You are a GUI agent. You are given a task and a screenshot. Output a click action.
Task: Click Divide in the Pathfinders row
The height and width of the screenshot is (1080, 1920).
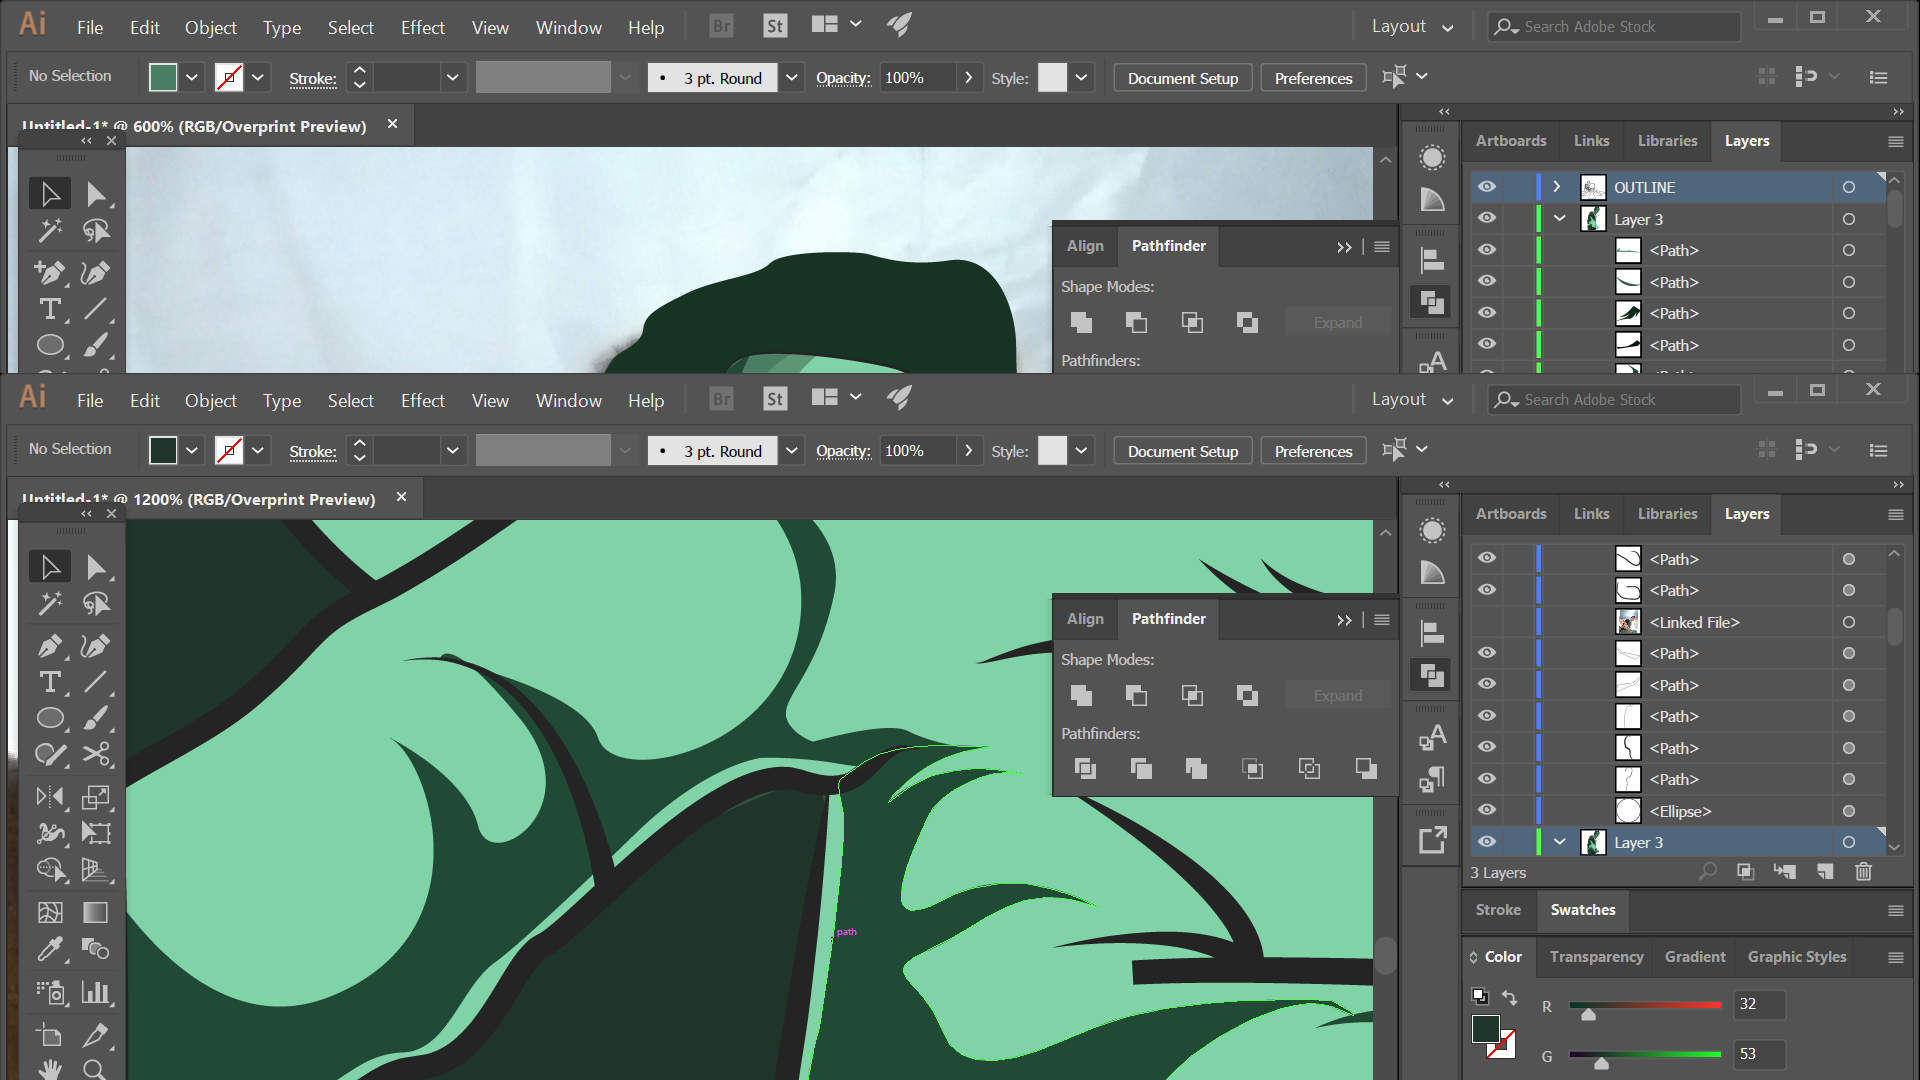[x=1085, y=768]
